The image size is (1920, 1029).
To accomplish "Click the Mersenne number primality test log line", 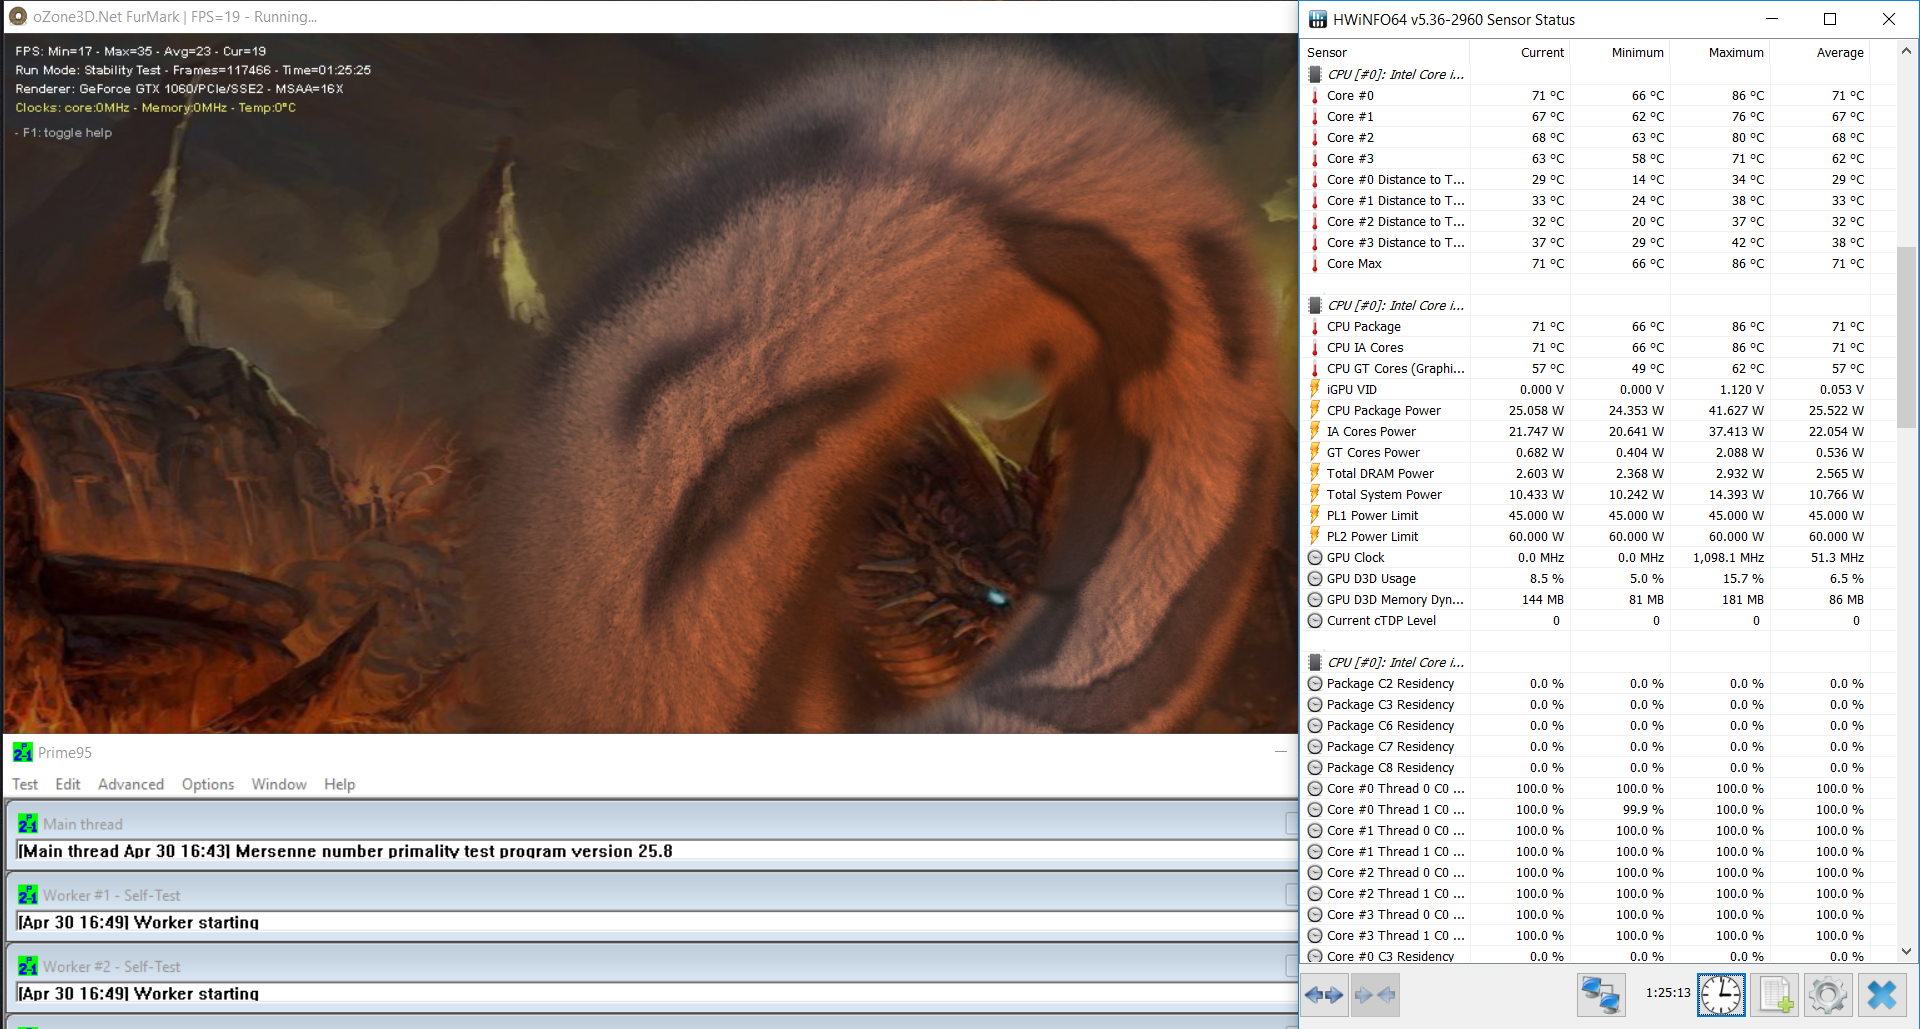I will (345, 851).
